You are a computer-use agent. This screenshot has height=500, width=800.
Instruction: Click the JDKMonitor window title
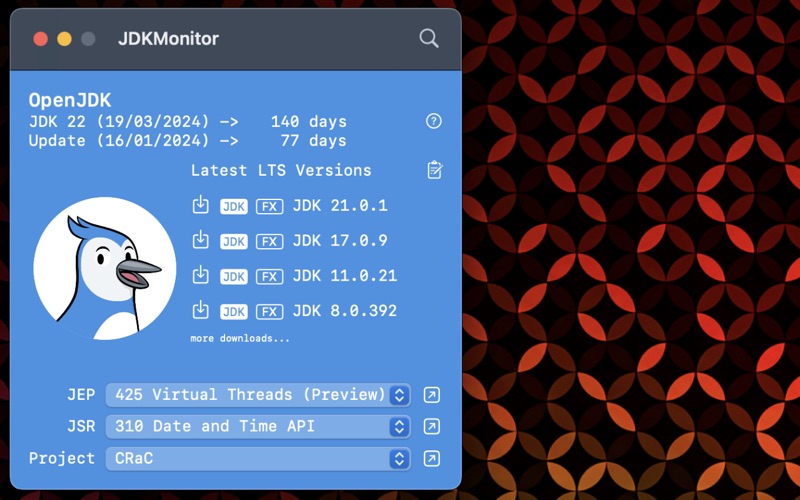pyautogui.click(x=168, y=39)
